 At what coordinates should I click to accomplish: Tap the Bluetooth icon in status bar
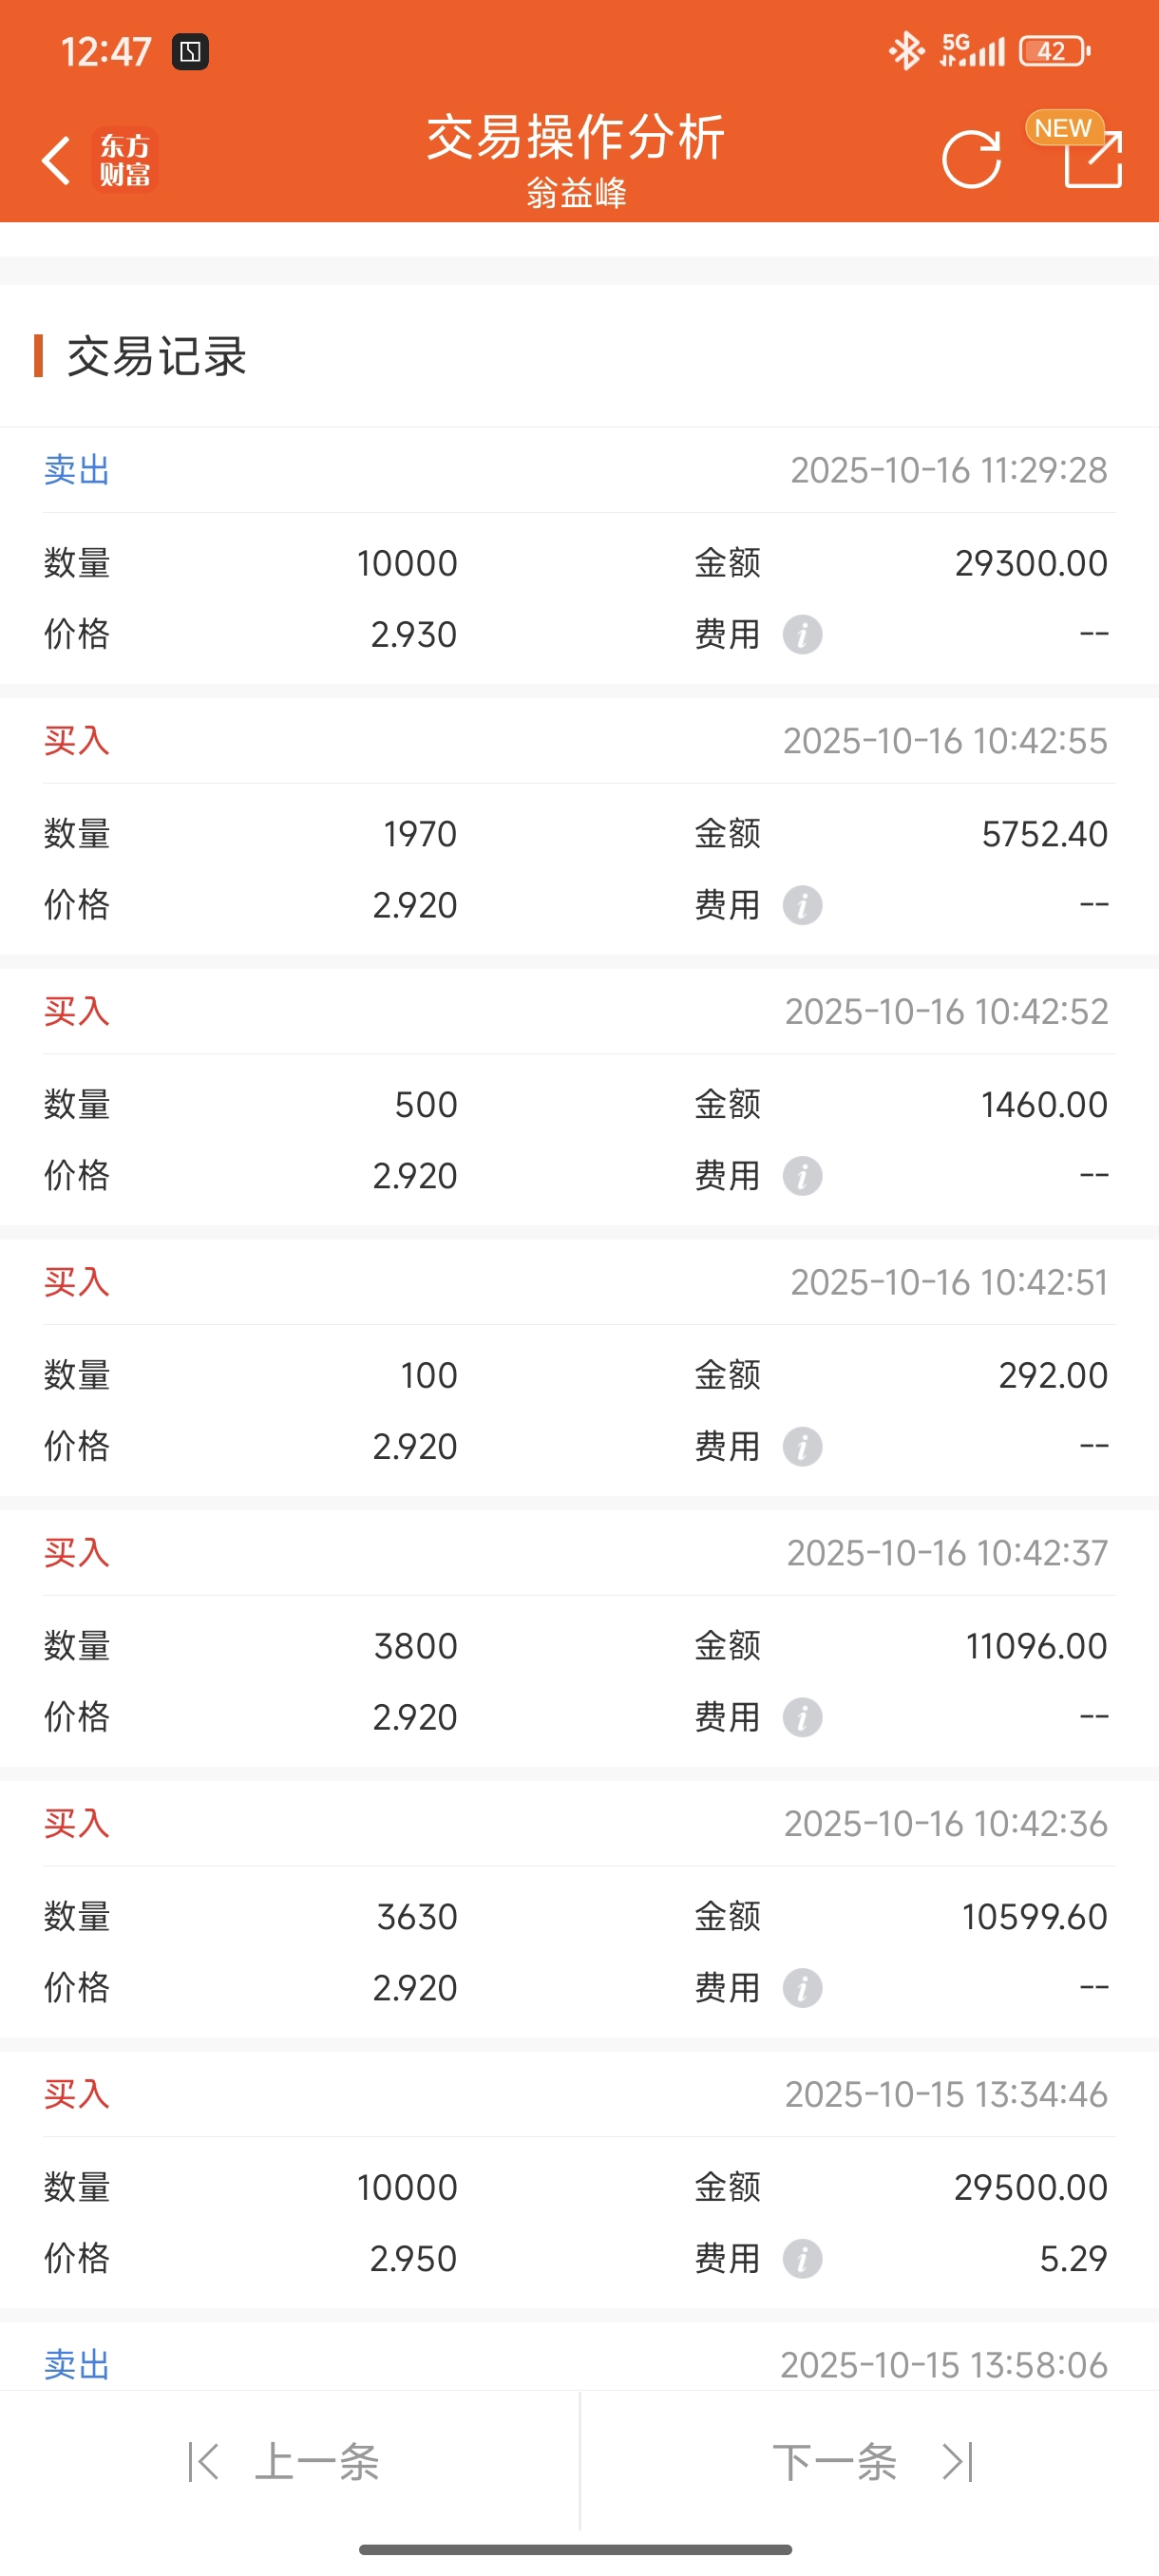[906, 51]
